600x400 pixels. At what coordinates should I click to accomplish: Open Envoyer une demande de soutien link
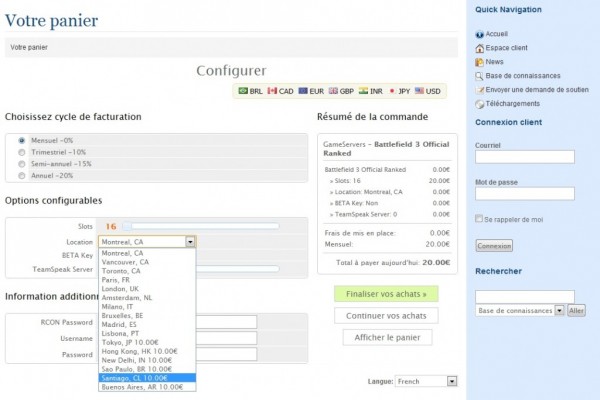[537, 90]
